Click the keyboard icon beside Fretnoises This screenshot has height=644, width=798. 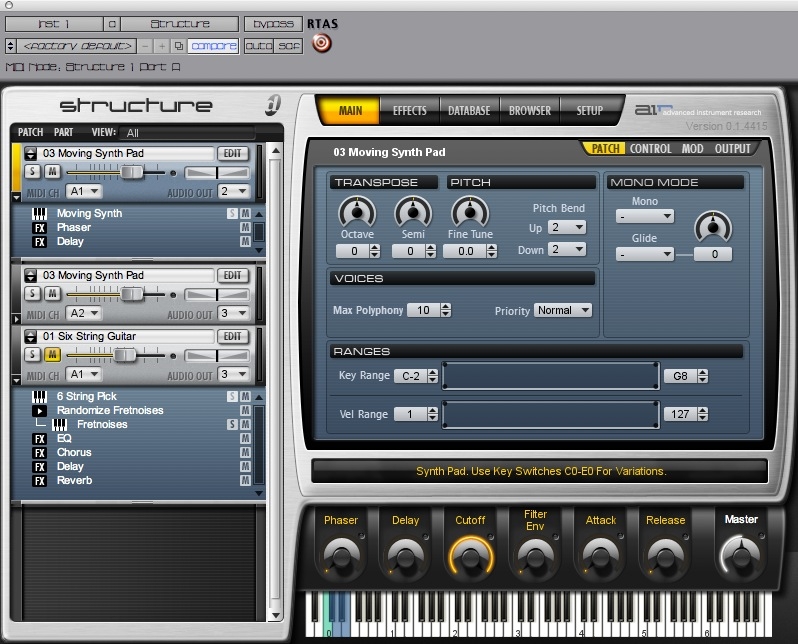click(60, 425)
